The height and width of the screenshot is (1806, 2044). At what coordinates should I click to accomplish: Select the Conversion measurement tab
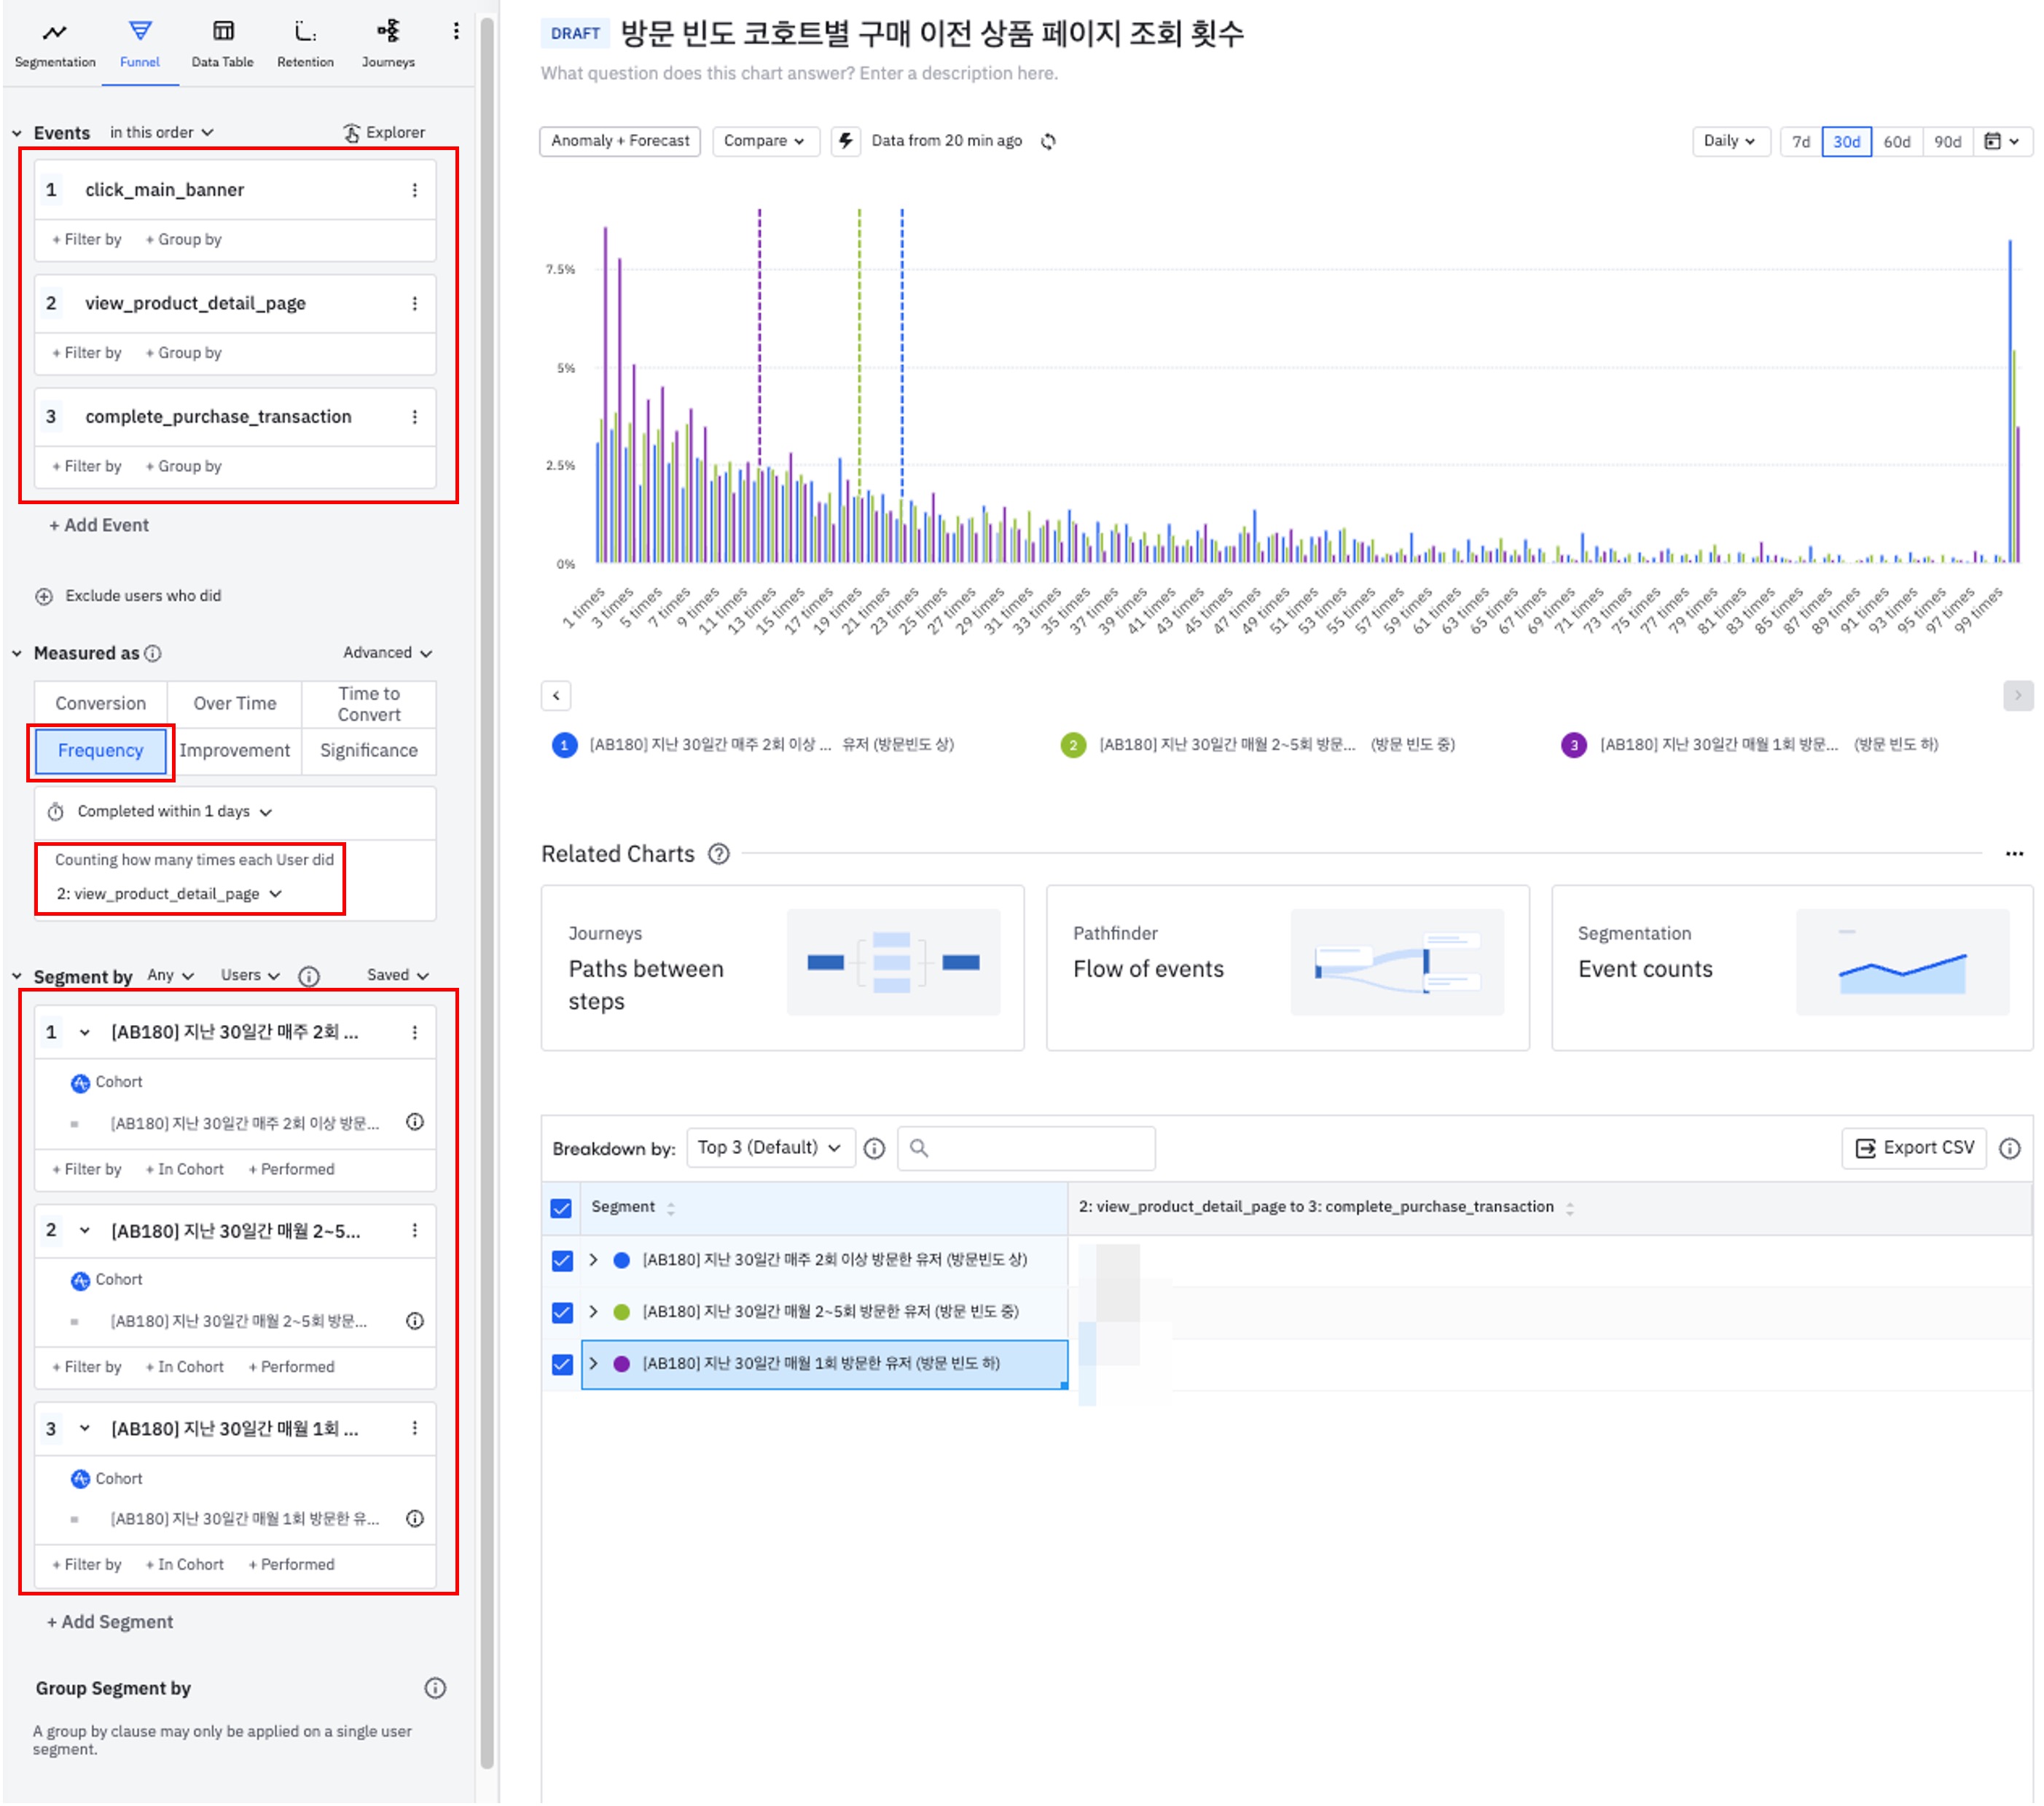click(x=100, y=703)
